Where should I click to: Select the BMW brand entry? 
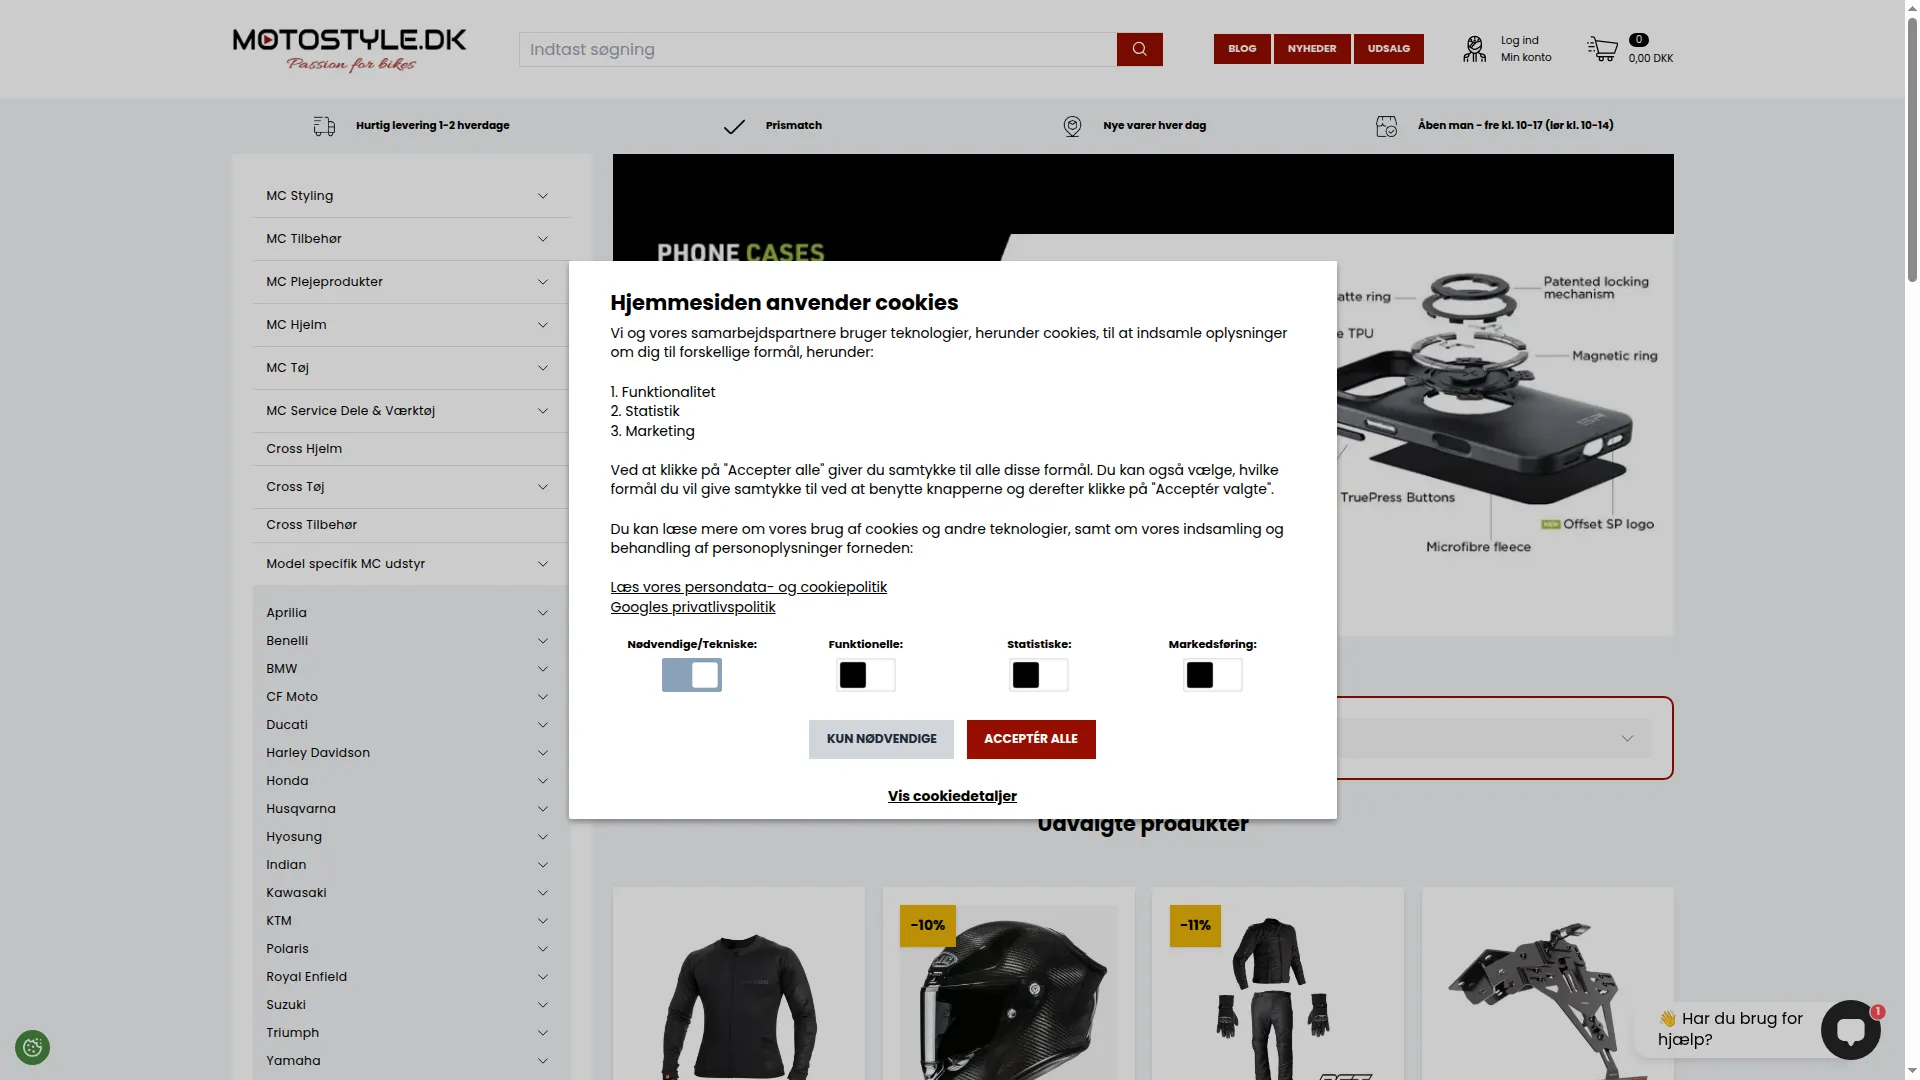(x=282, y=669)
